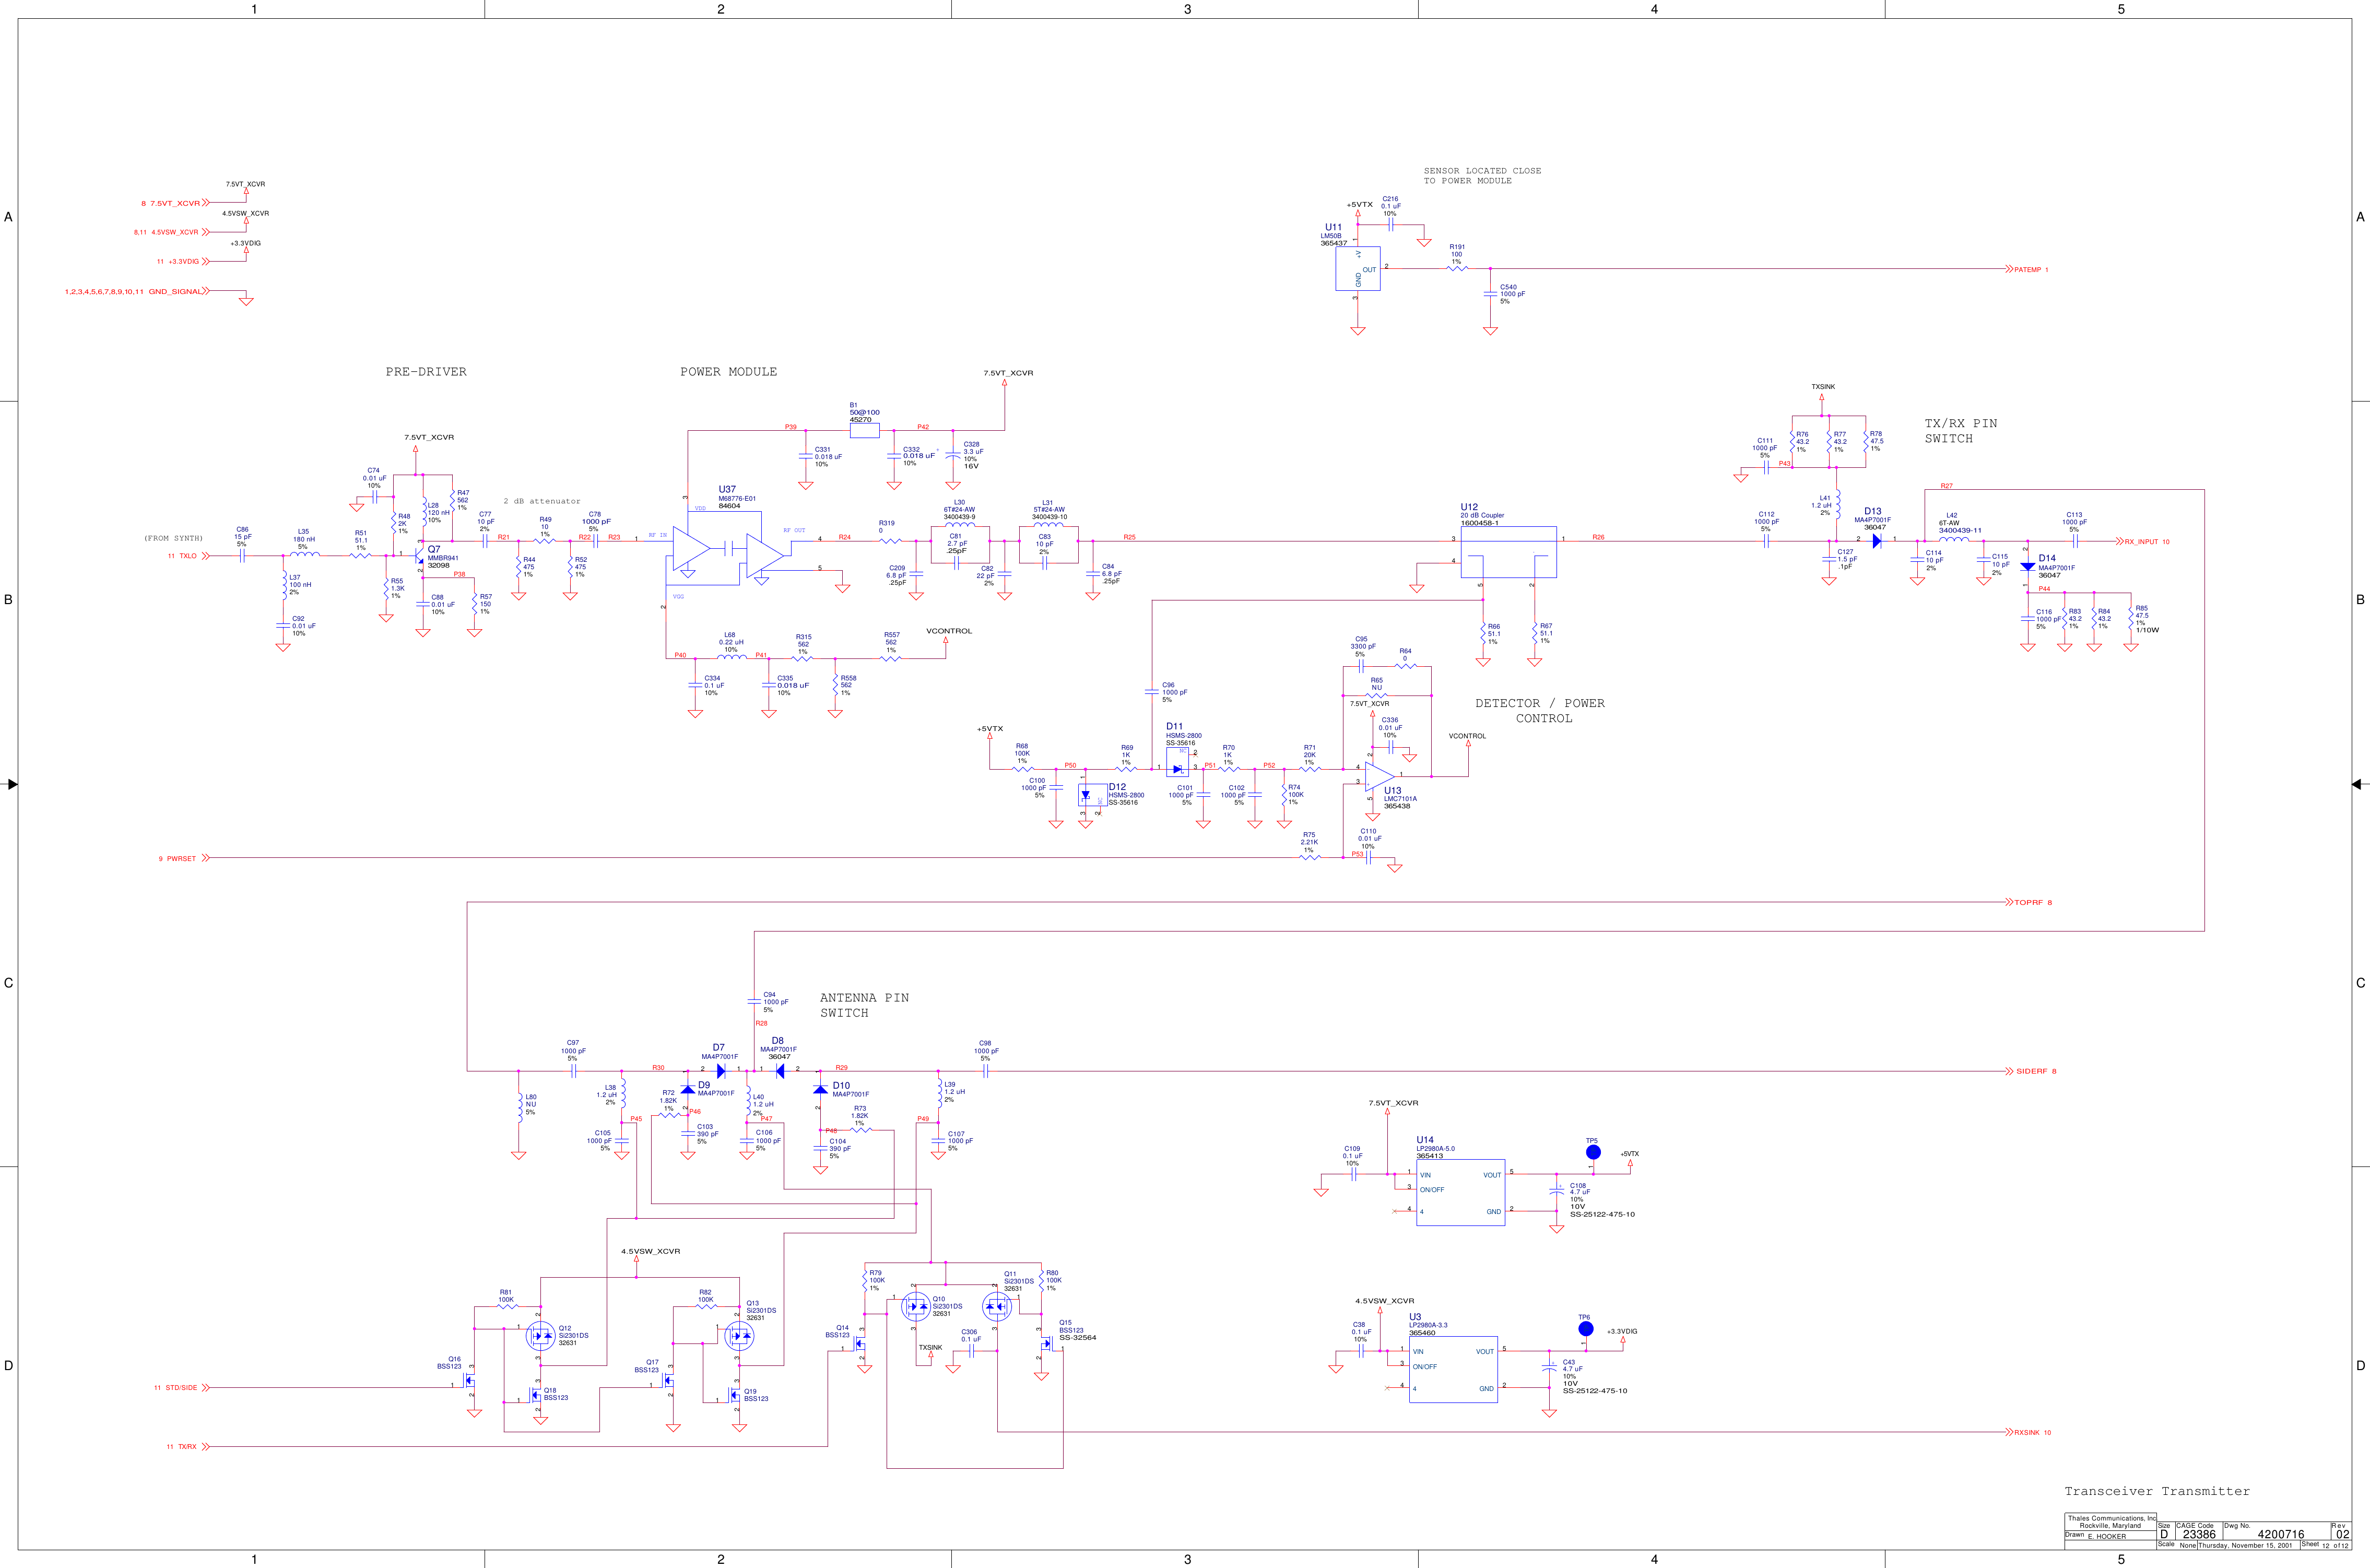2370x1568 pixels.
Task: Select the Q10 Si2301DS MOSFET circle
Action: [916, 1306]
